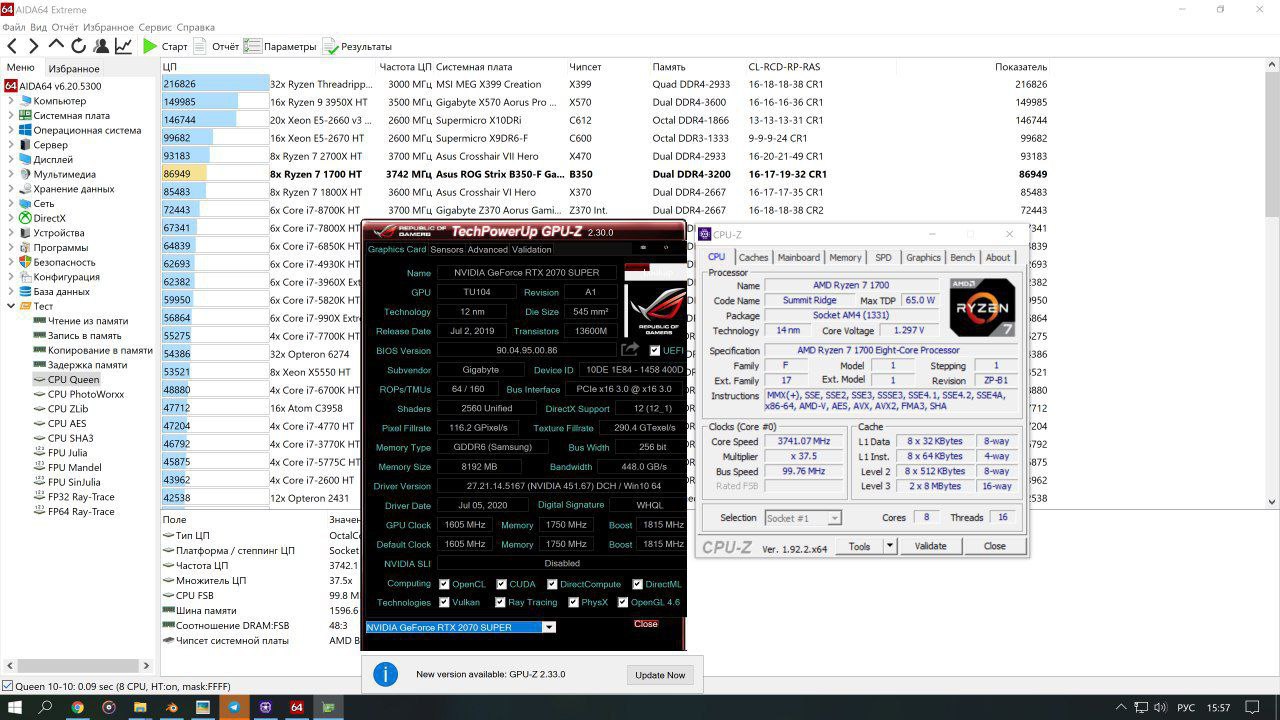Collapse the Тест tree node

click(x=11, y=306)
